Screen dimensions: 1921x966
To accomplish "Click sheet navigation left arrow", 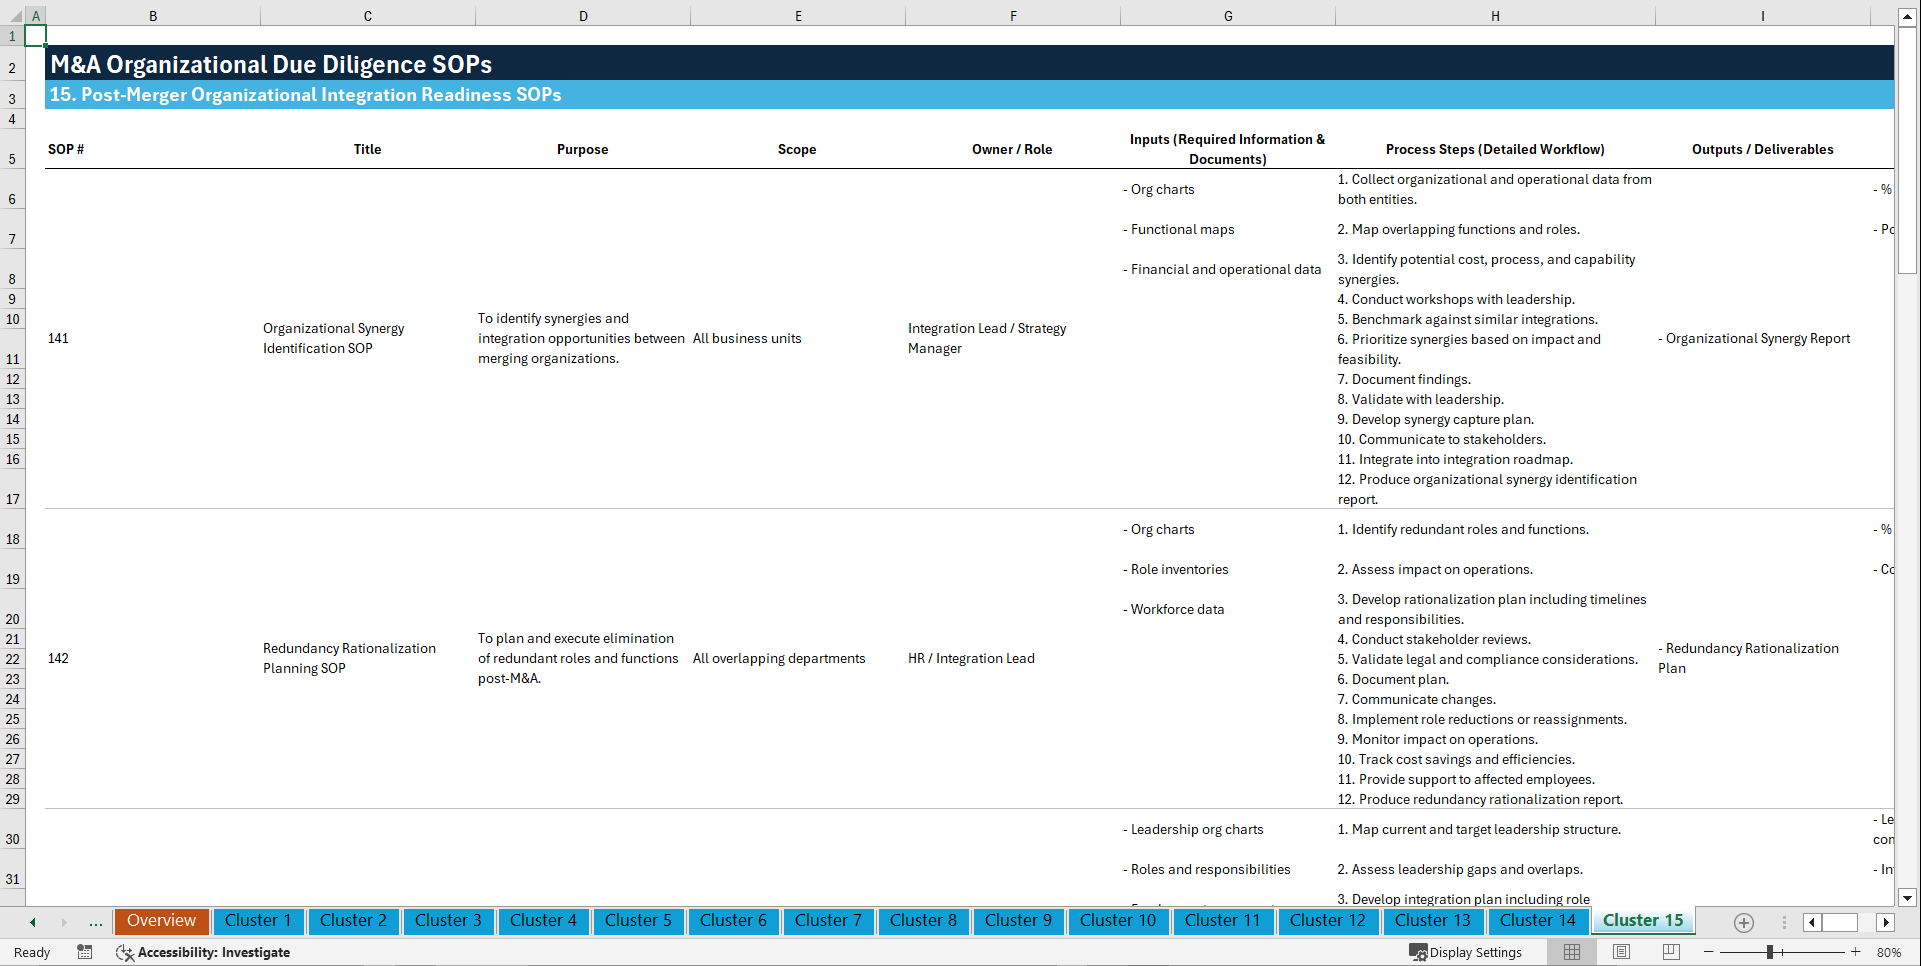I will [32, 922].
